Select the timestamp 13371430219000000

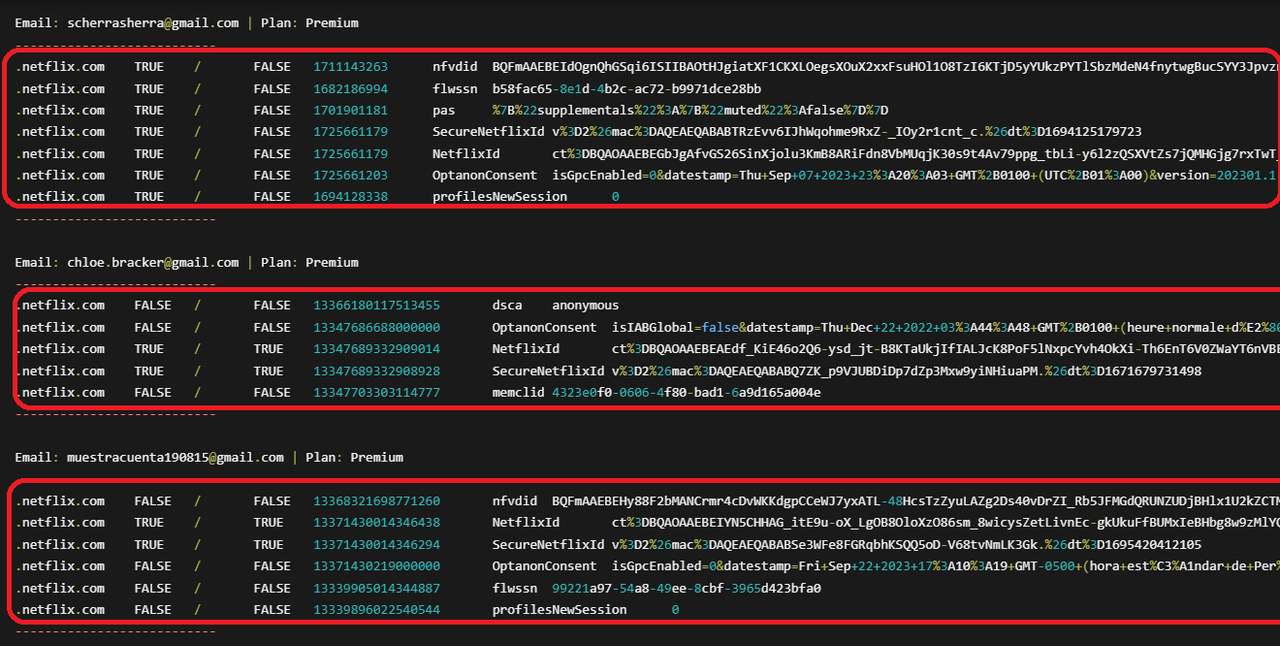(376, 566)
